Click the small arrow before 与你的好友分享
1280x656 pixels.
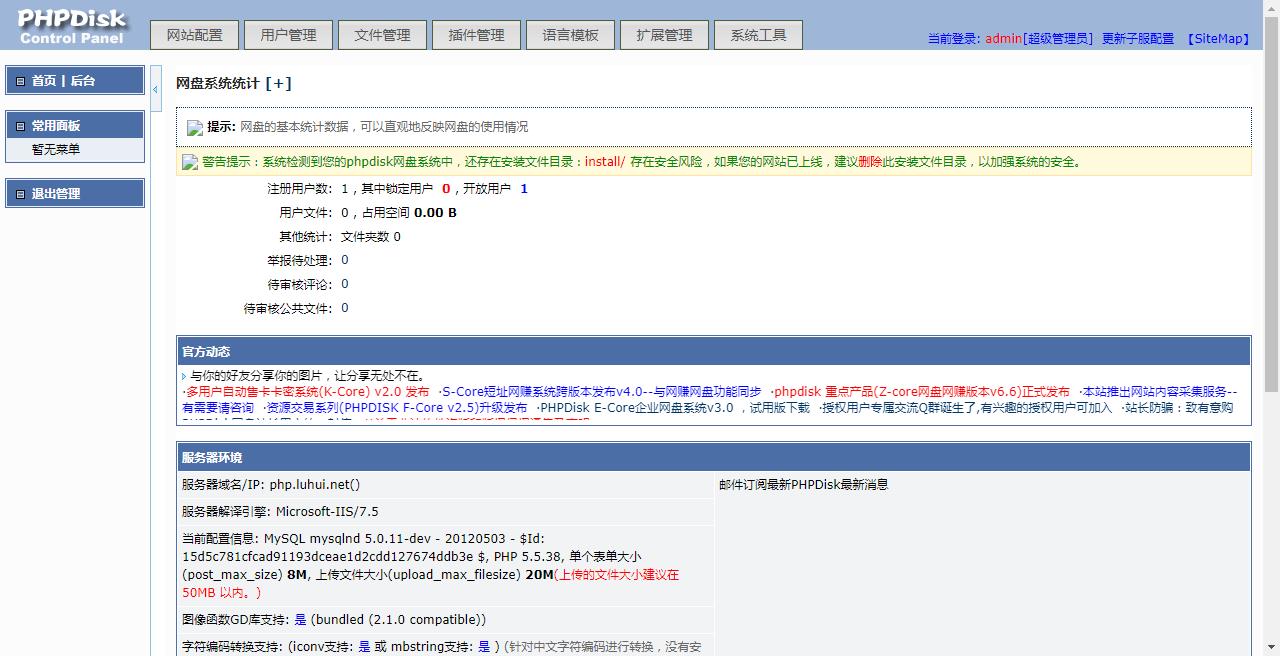pos(185,377)
